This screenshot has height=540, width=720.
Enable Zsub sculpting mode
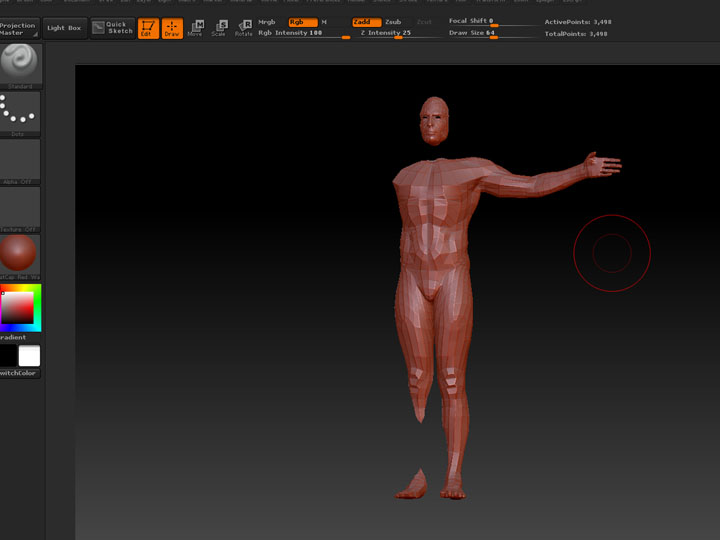point(393,21)
